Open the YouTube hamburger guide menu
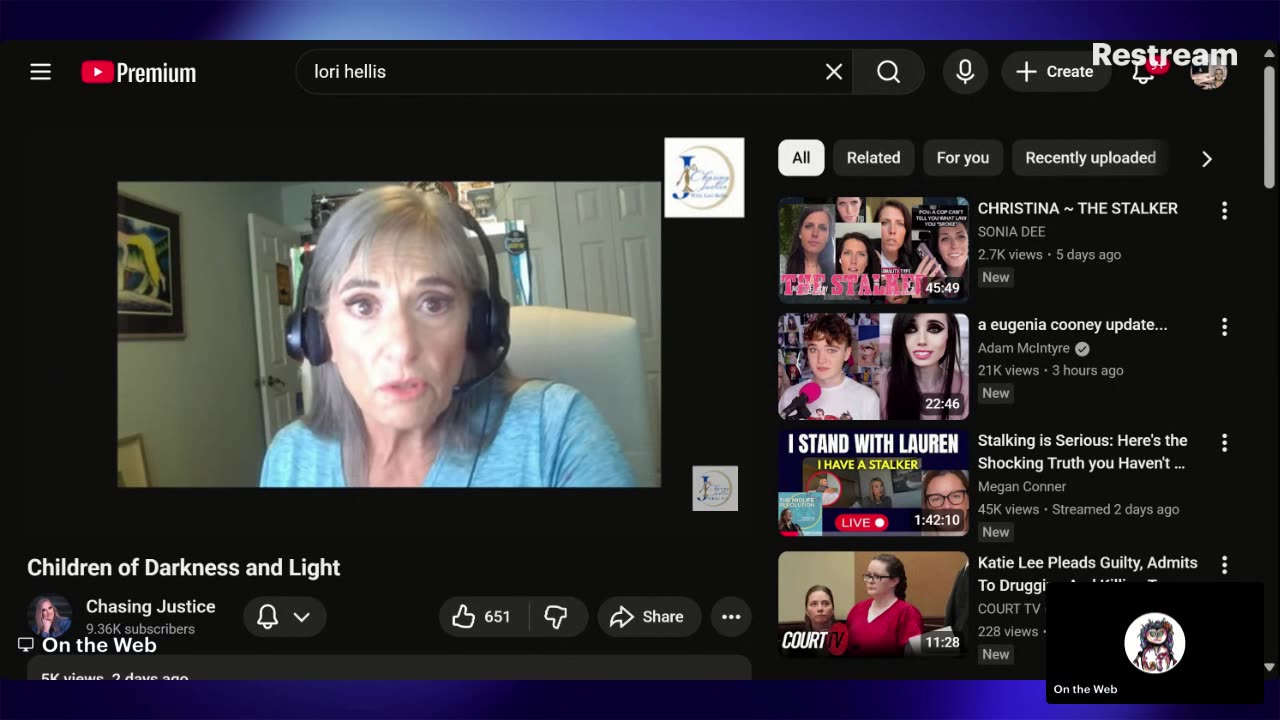 [40, 72]
